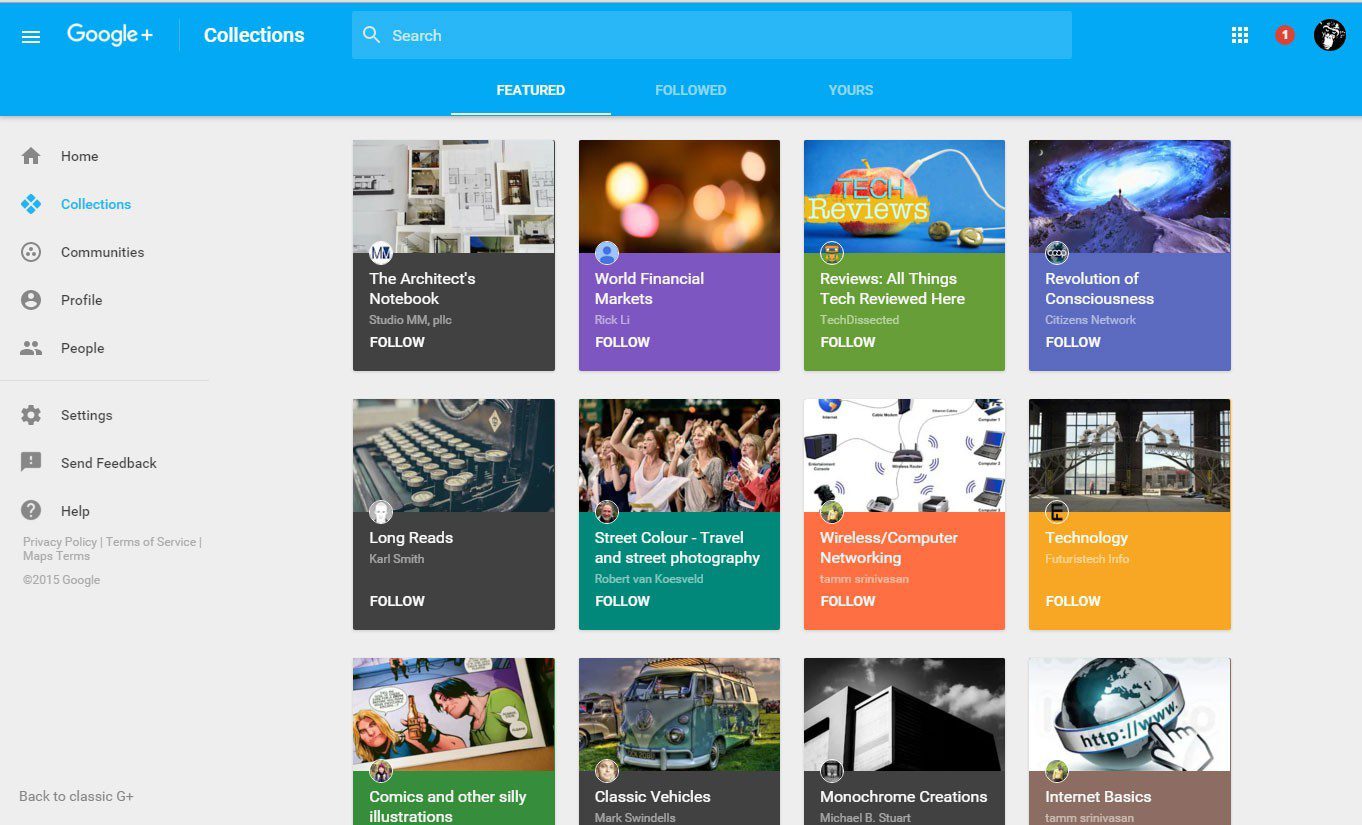Open the Privacy Policy link
Viewport: 1362px width, 825px height.
point(60,542)
